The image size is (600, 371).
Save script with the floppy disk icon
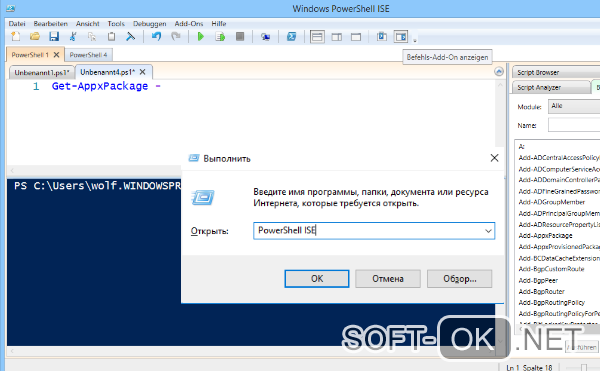point(54,37)
